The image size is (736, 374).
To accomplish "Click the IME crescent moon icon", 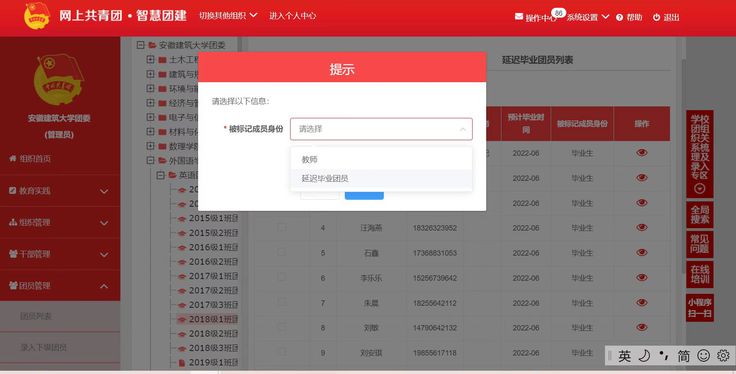I will click(644, 355).
